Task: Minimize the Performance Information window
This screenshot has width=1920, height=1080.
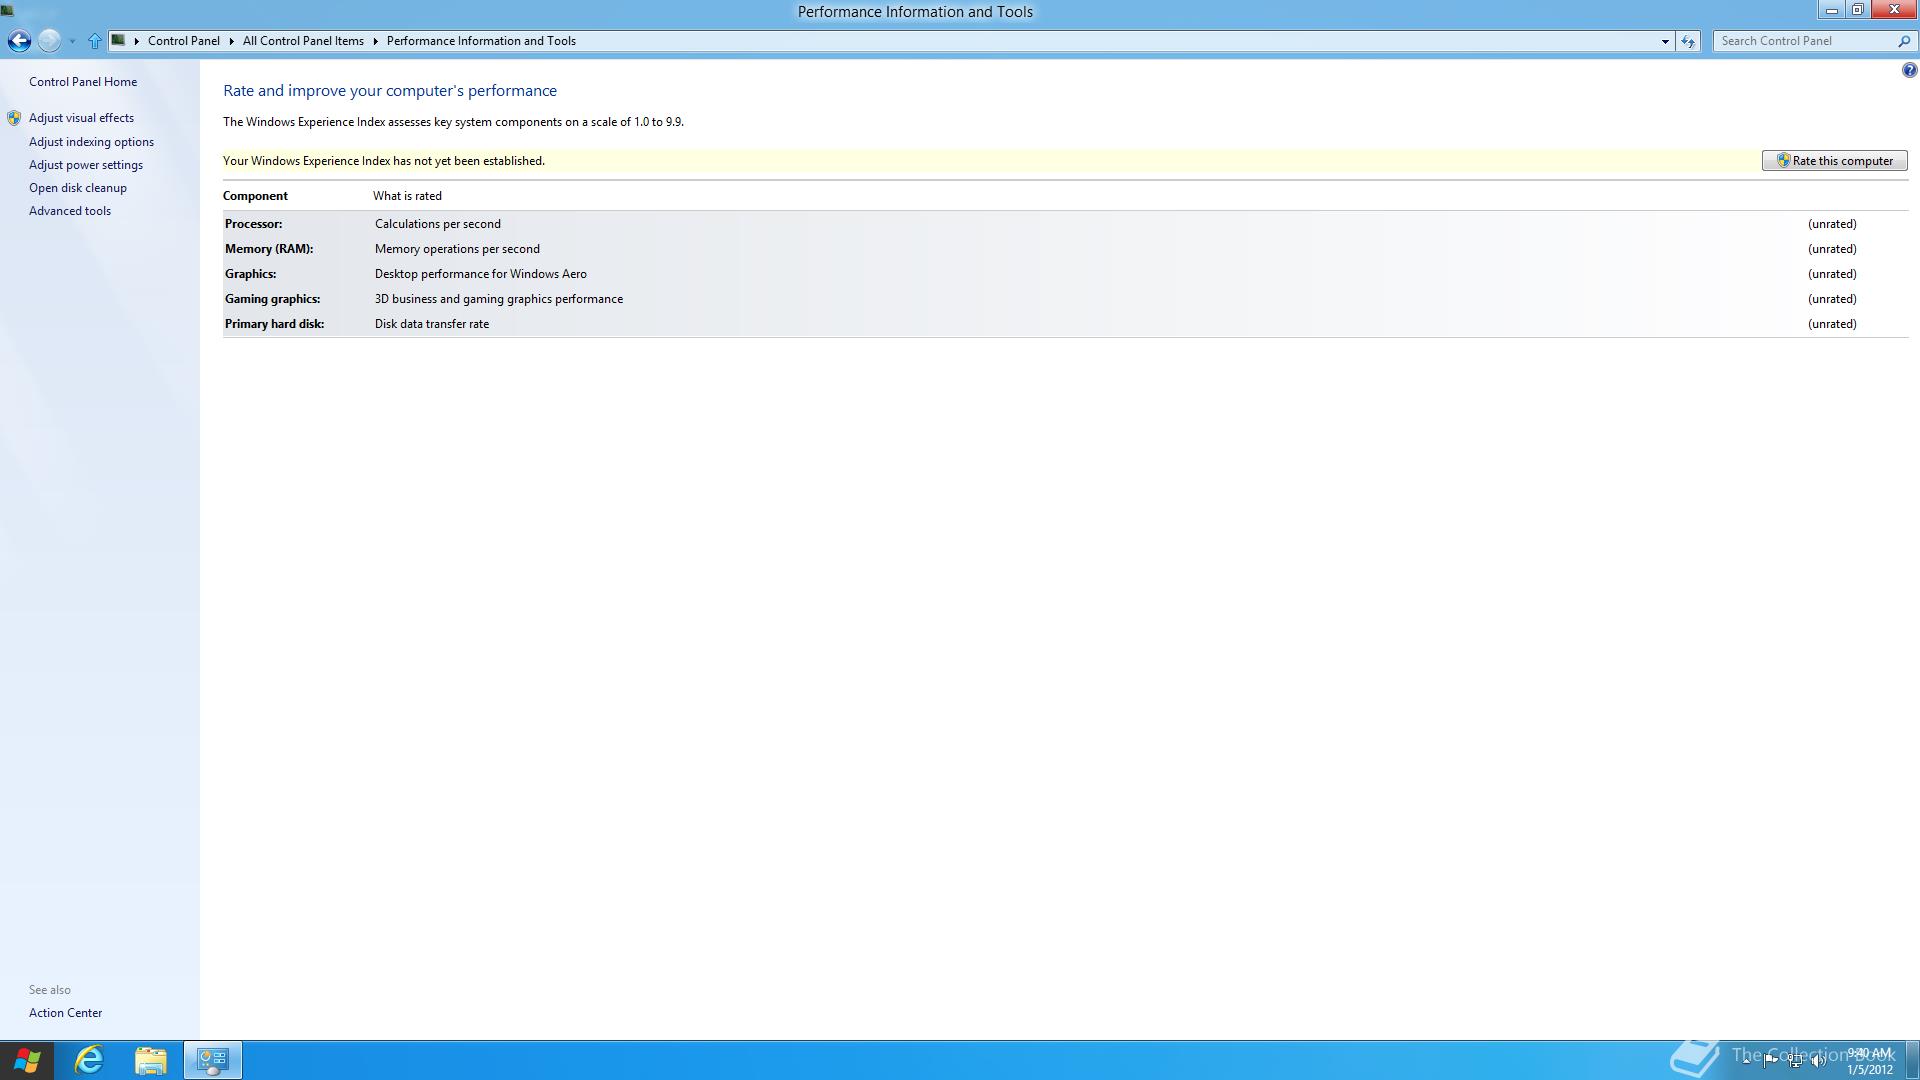Action: coord(1831,10)
